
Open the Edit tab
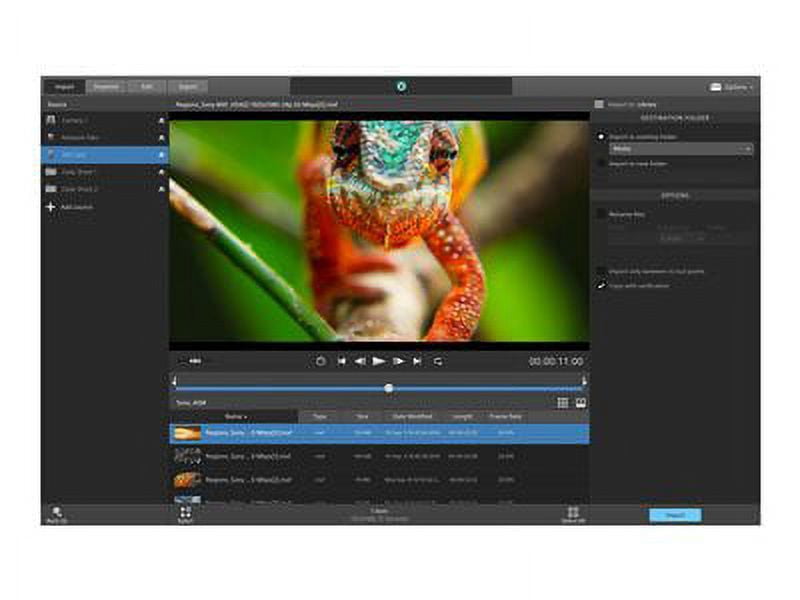click(x=146, y=87)
